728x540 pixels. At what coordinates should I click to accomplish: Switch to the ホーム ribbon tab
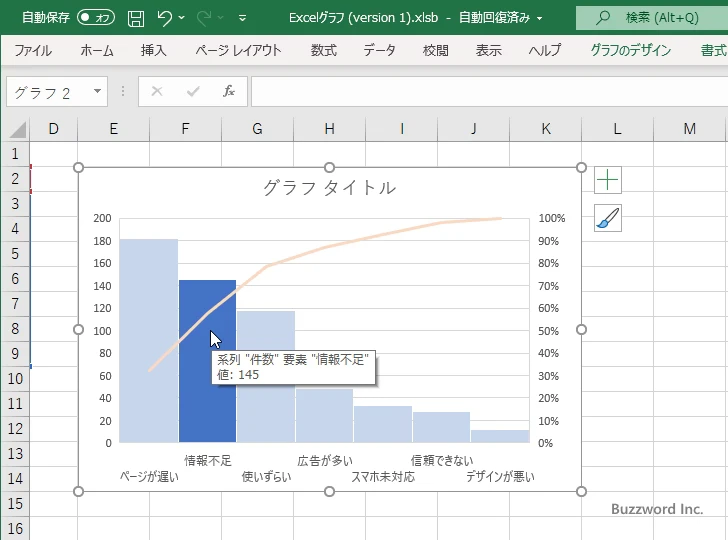97,50
